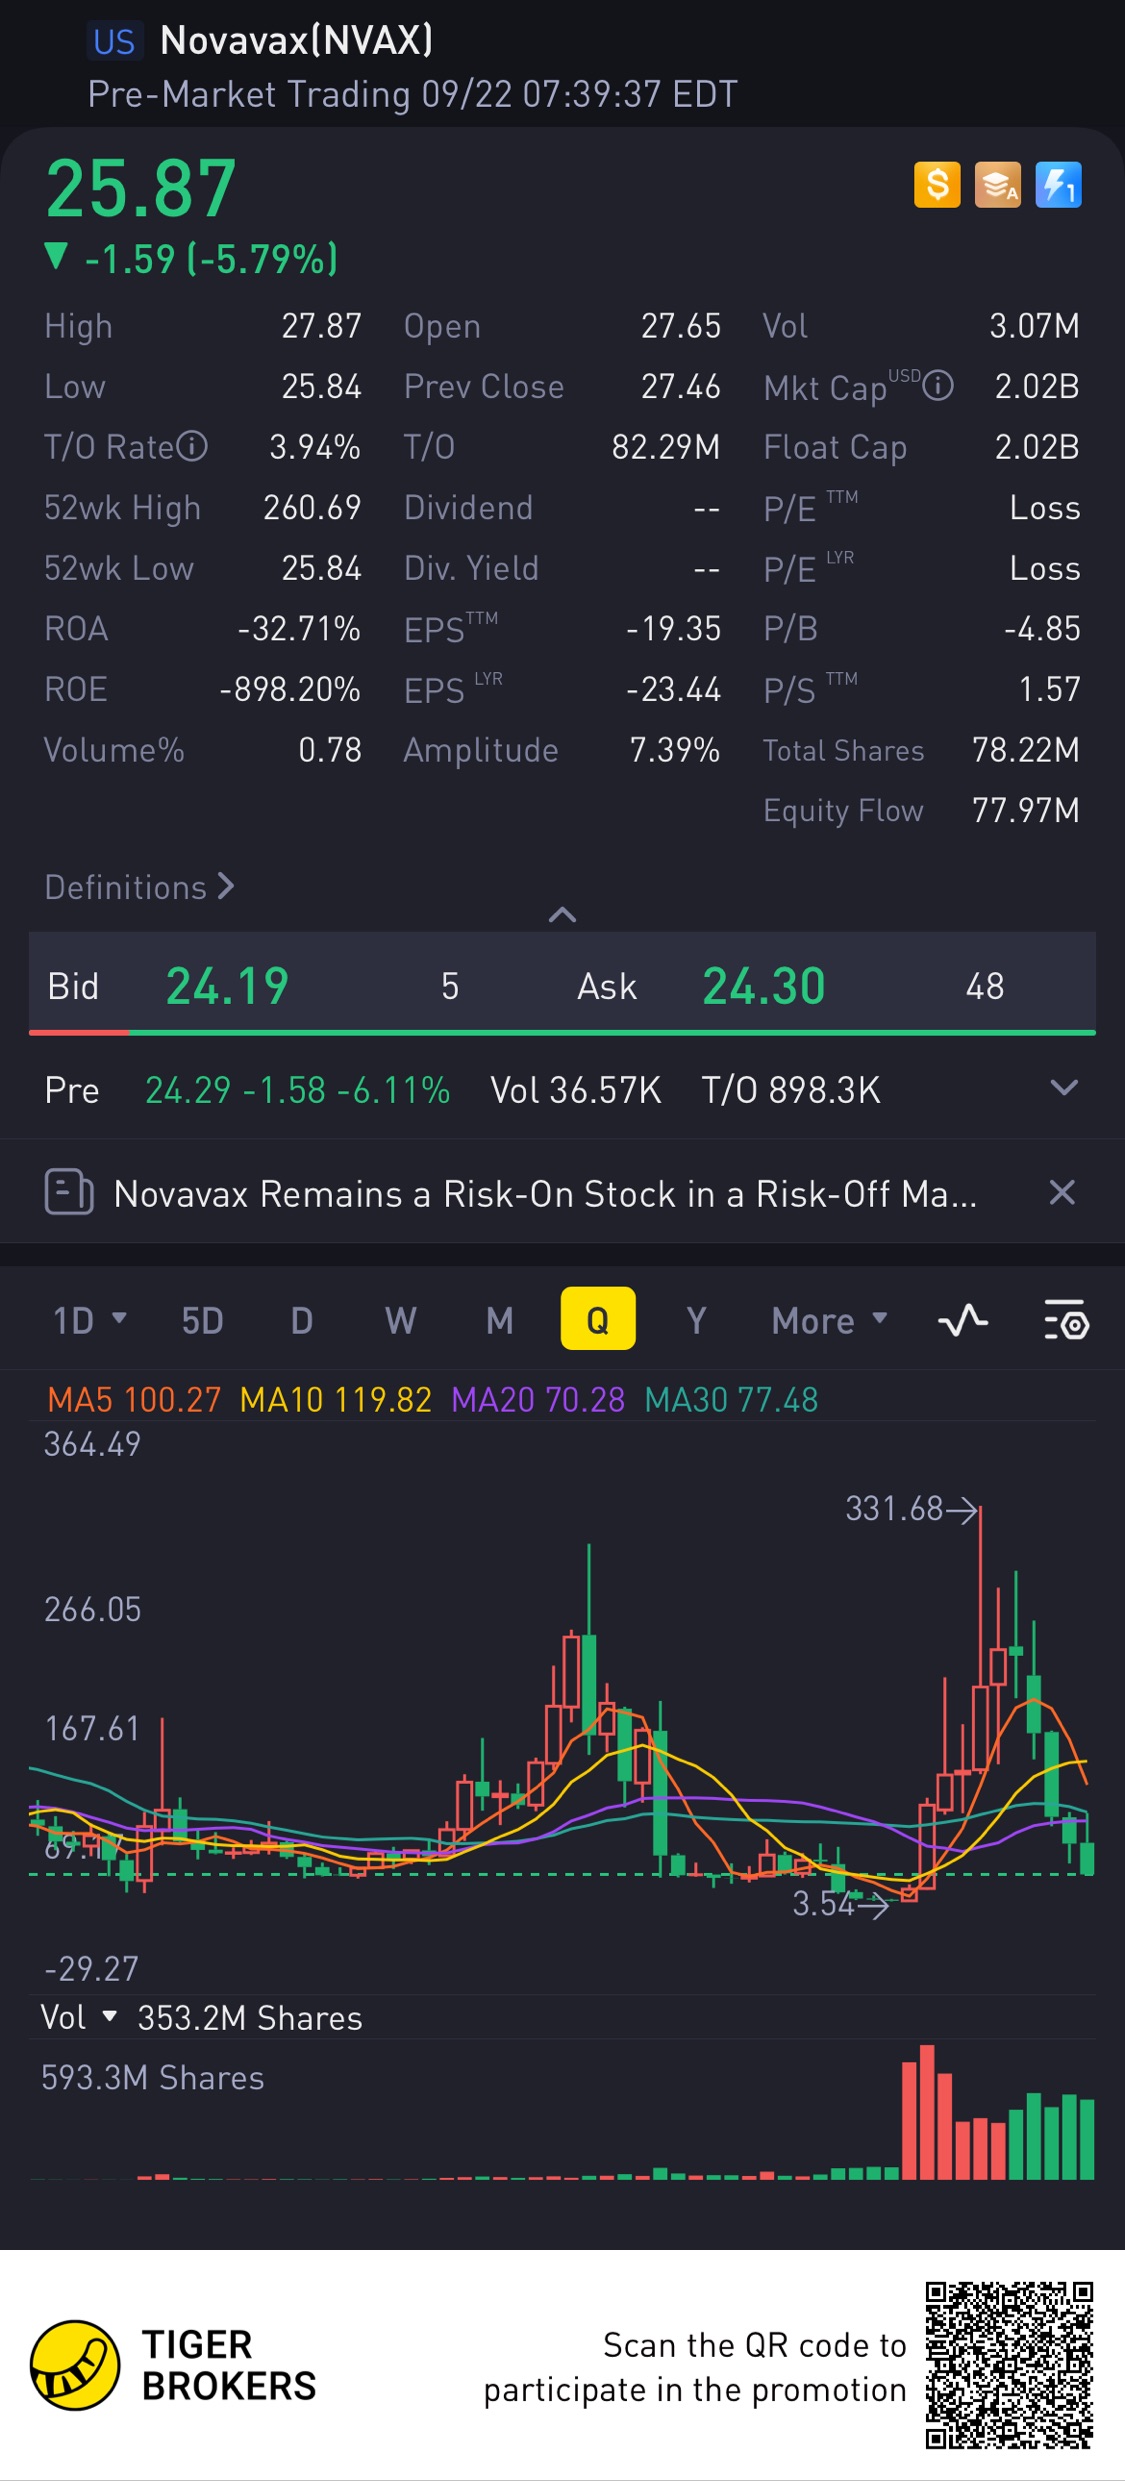Tap the Pre price 24.29 -1.58 -6.11%
Viewport: 1125px width, 2481px height.
(297, 1089)
